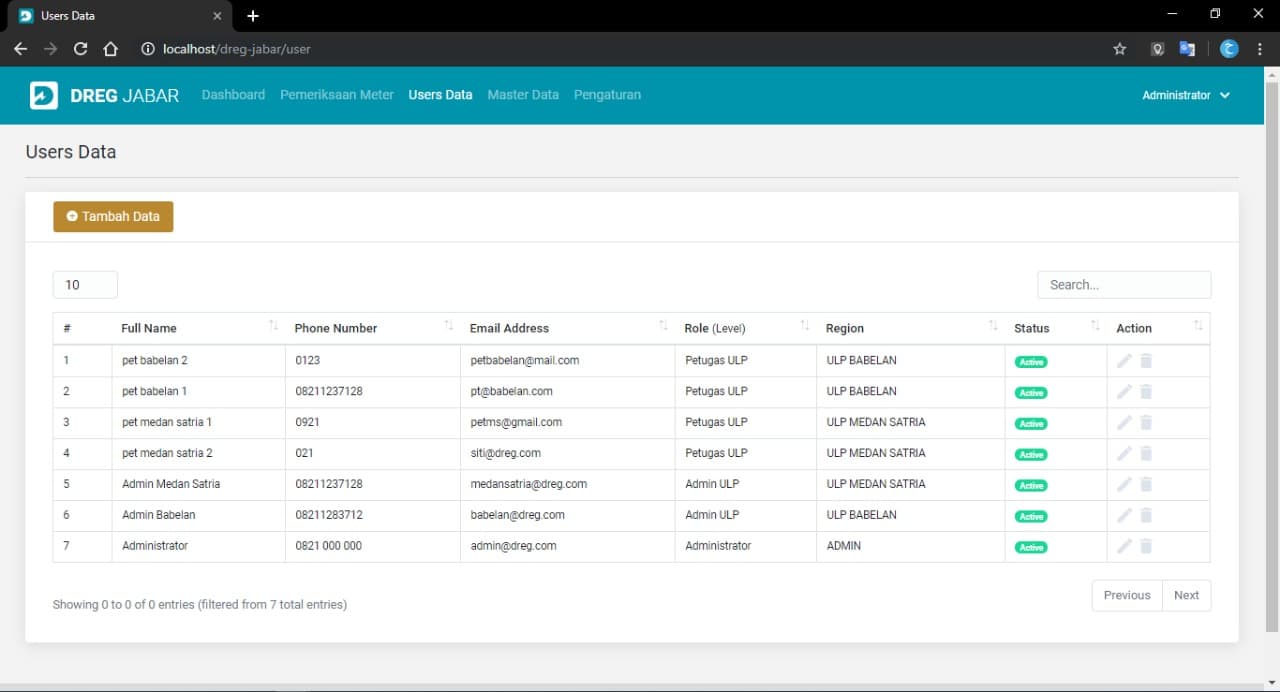This screenshot has width=1280, height=692.
Task: Open the Pengaturan menu
Action: [x=607, y=95]
